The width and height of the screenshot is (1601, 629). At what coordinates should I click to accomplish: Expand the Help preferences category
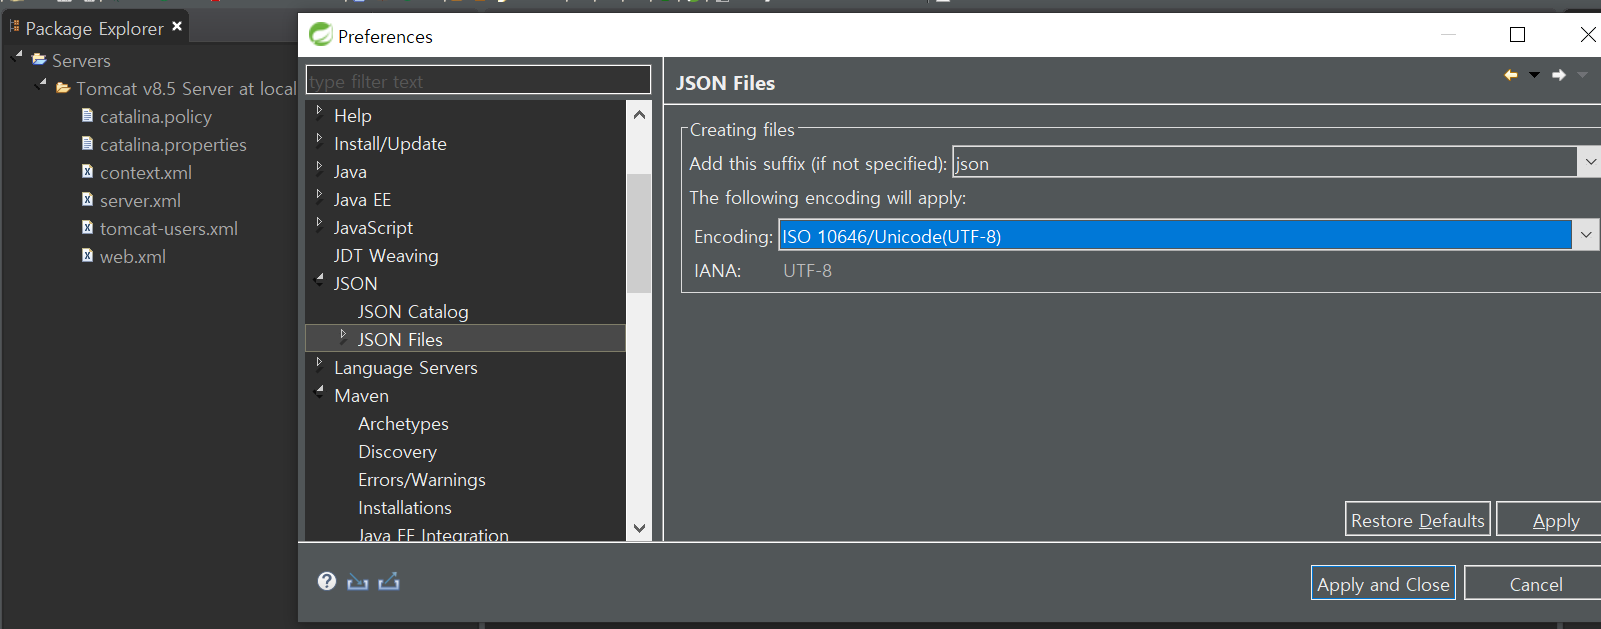(x=319, y=111)
